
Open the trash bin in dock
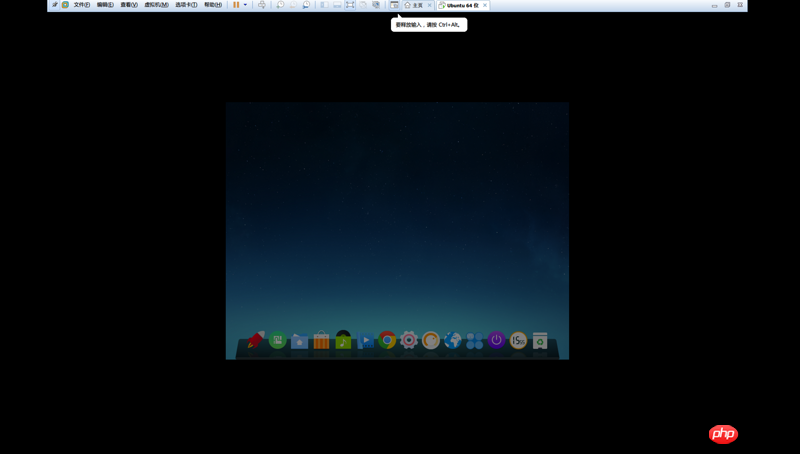tap(540, 341)
